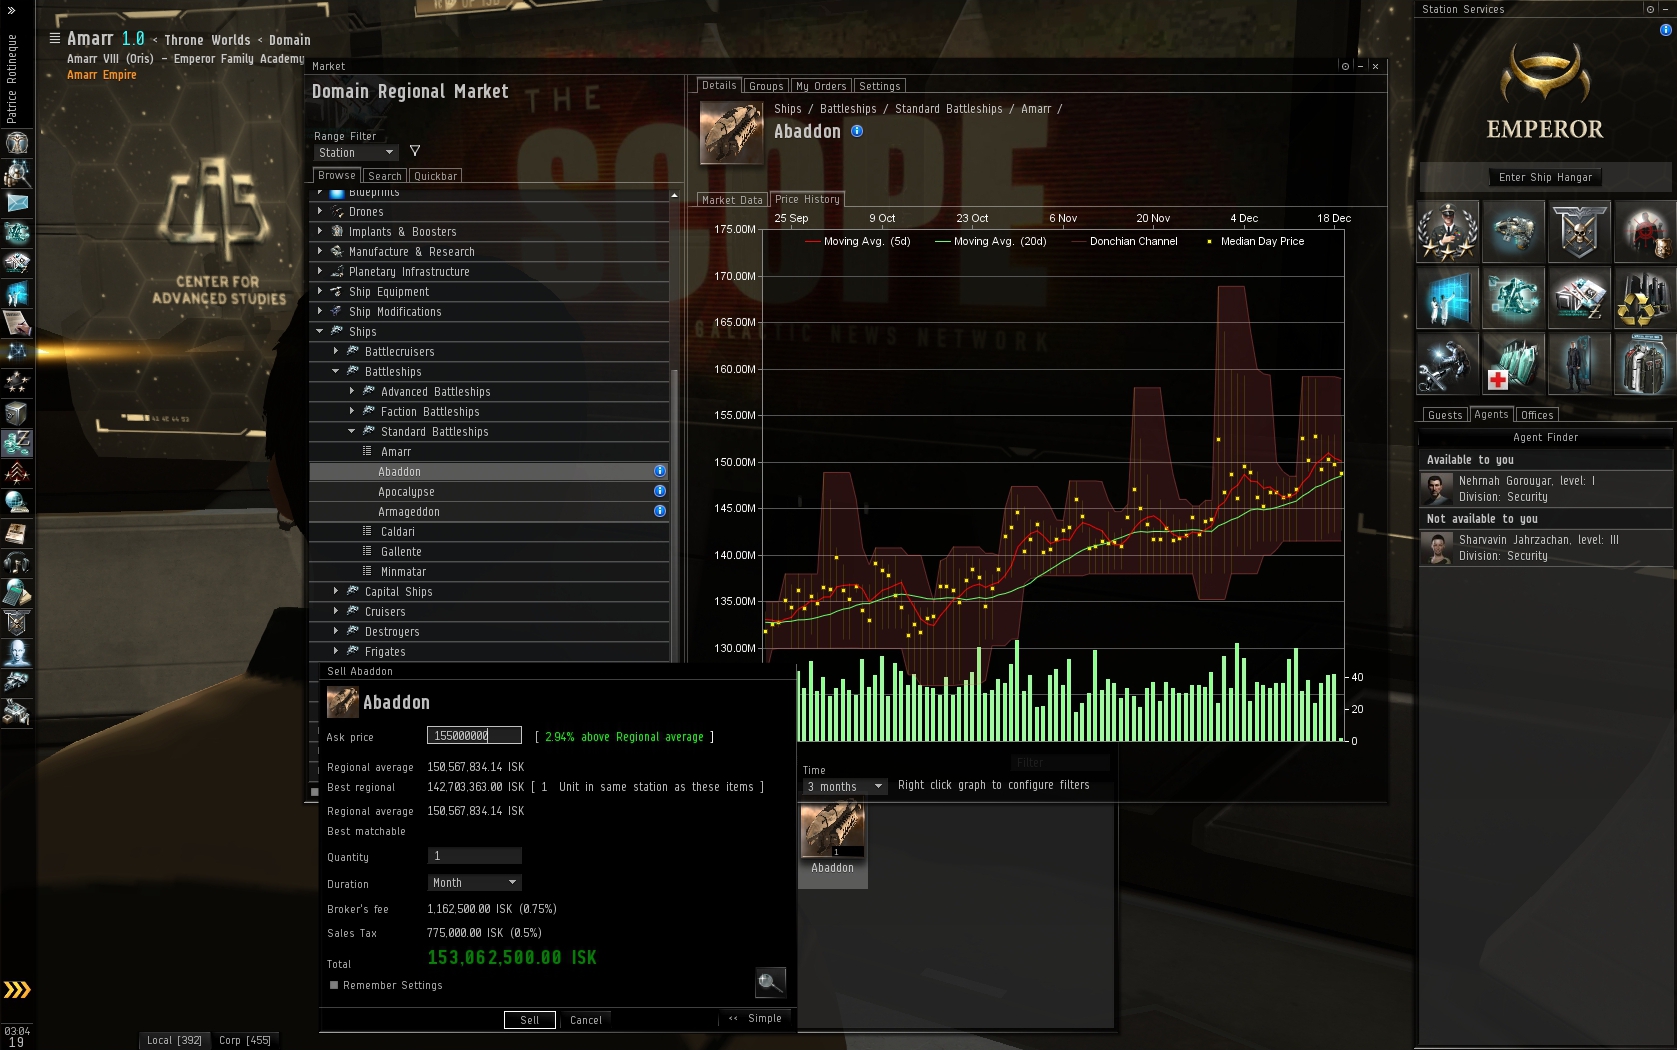1677x1050 pixels.
Task: Open the Assets safe icon in Neocom
Action: click(x=17, y=412)
